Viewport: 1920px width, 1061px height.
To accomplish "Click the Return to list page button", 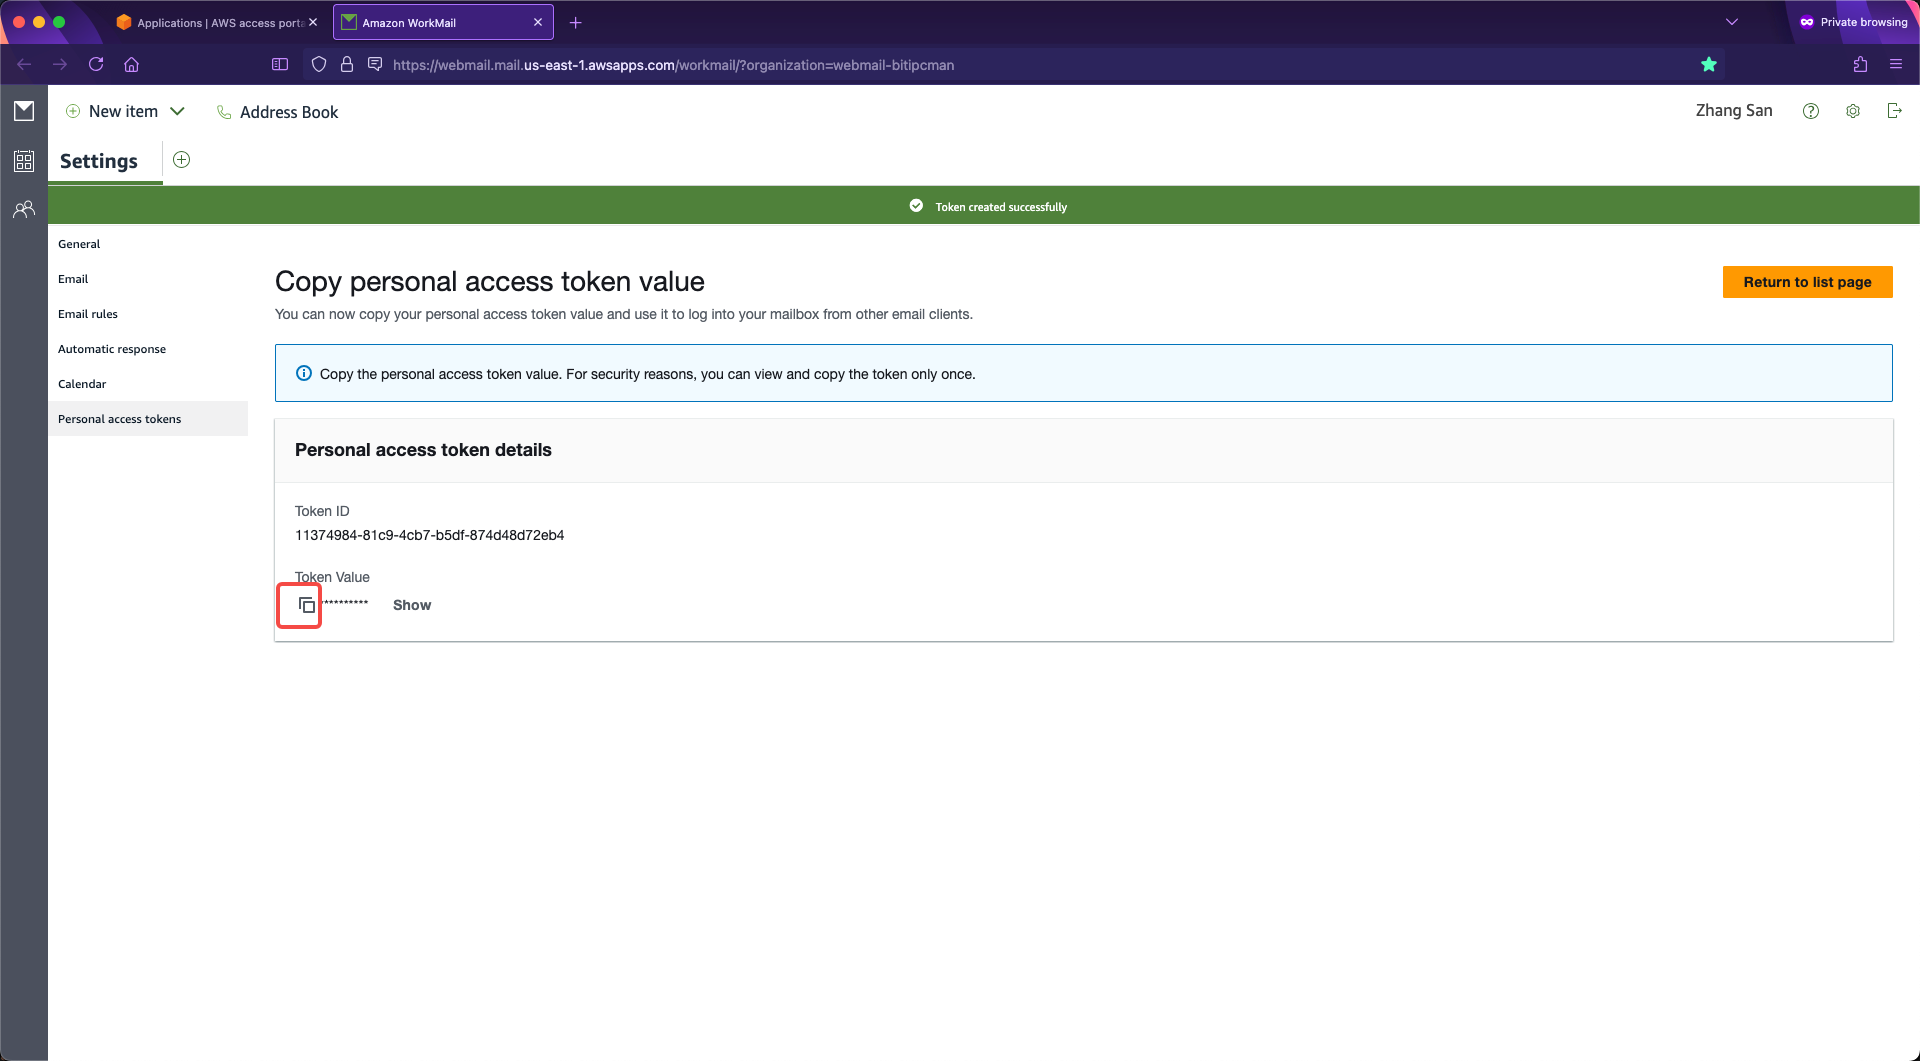I will [x=1807, y=282].
